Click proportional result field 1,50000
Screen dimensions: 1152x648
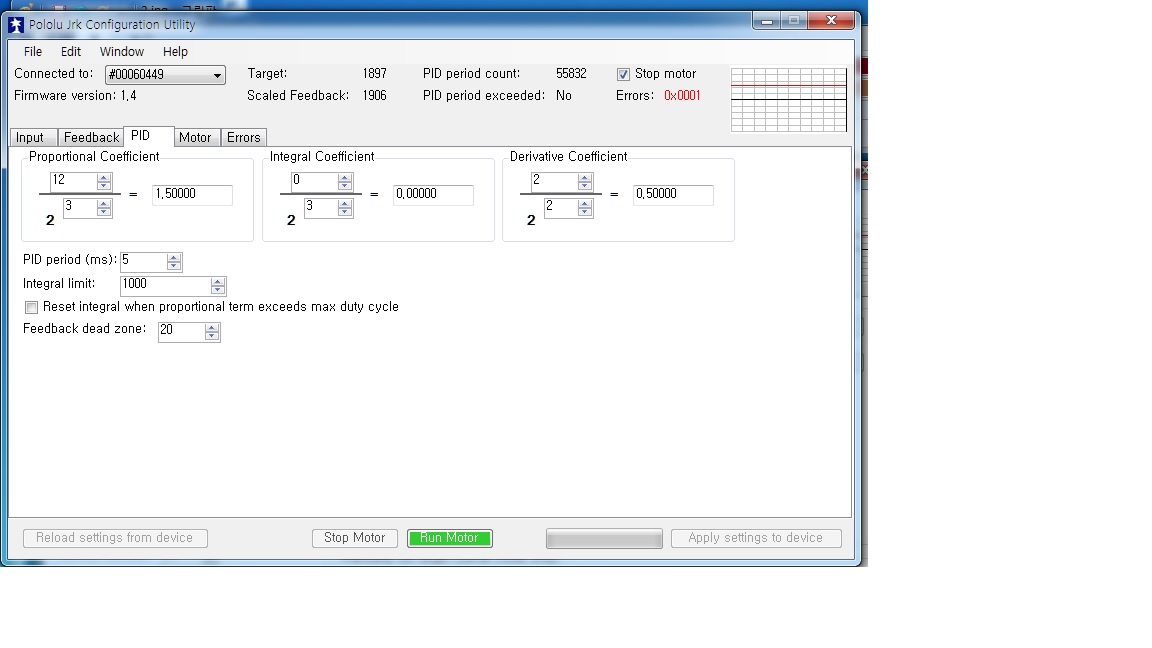tap(192, 194)
